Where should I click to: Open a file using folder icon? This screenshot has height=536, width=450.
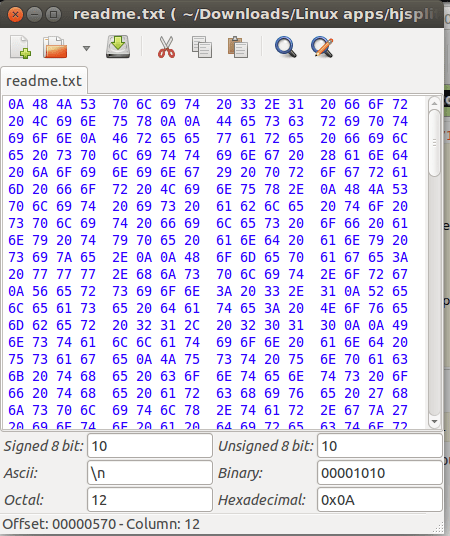(55, 47)
